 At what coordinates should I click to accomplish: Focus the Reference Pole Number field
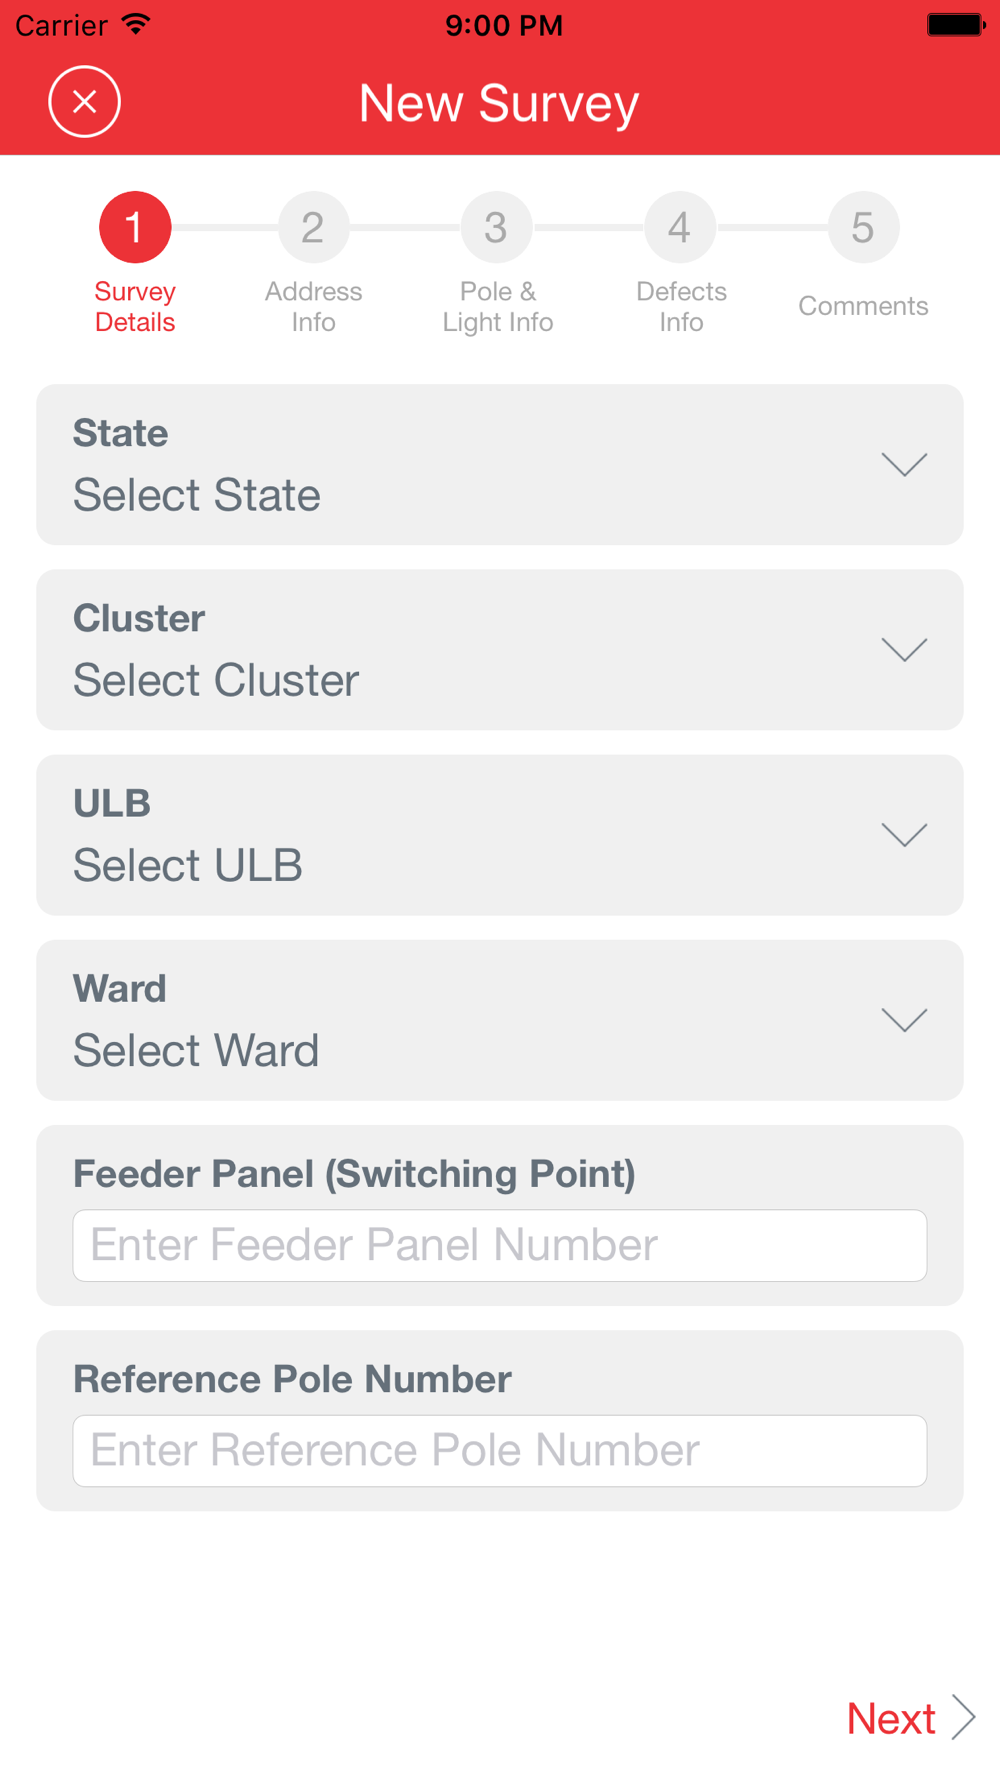pos(500,1451)
